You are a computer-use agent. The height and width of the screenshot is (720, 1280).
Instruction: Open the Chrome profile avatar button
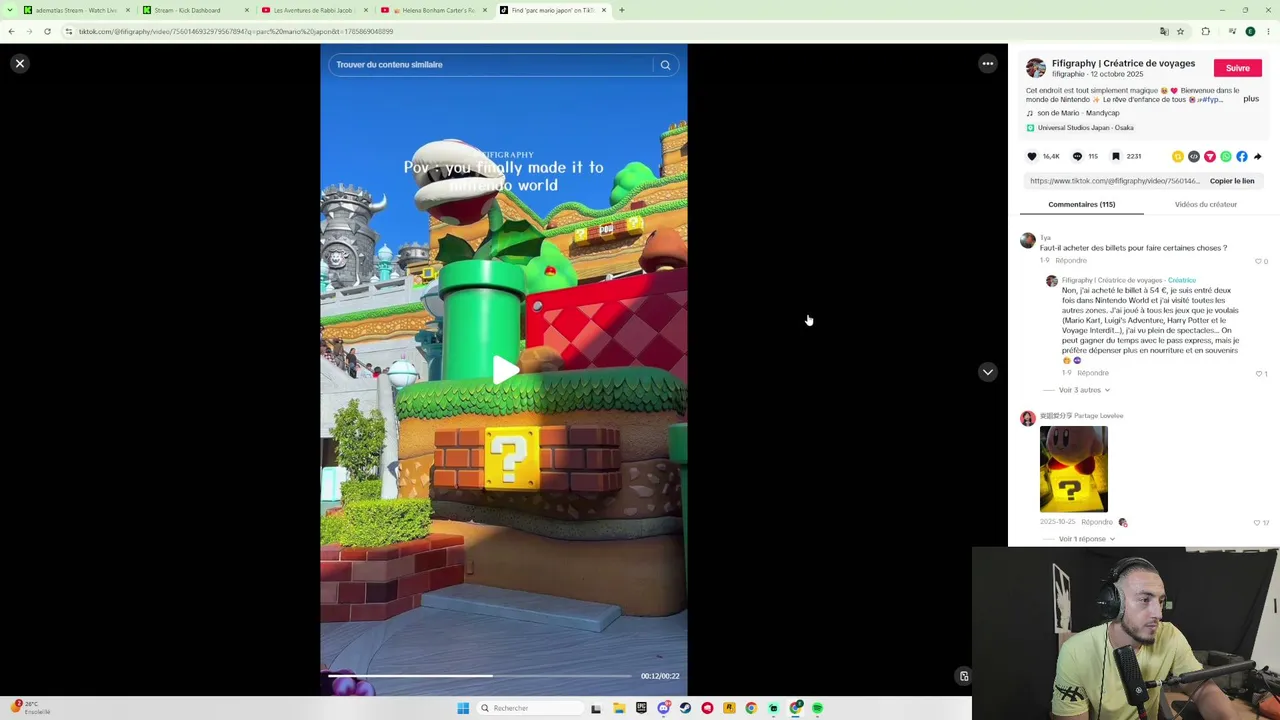click(x=1250, y=32)
